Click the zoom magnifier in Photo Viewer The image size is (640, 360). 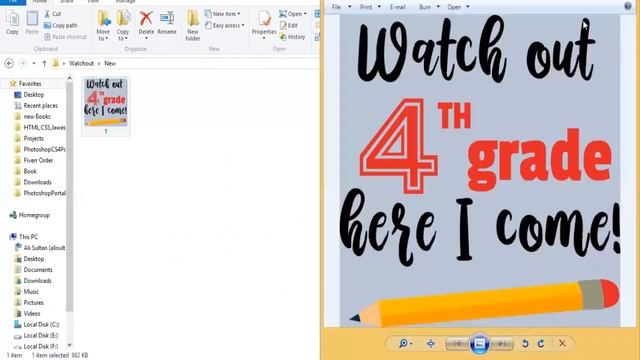pos(405,343)
